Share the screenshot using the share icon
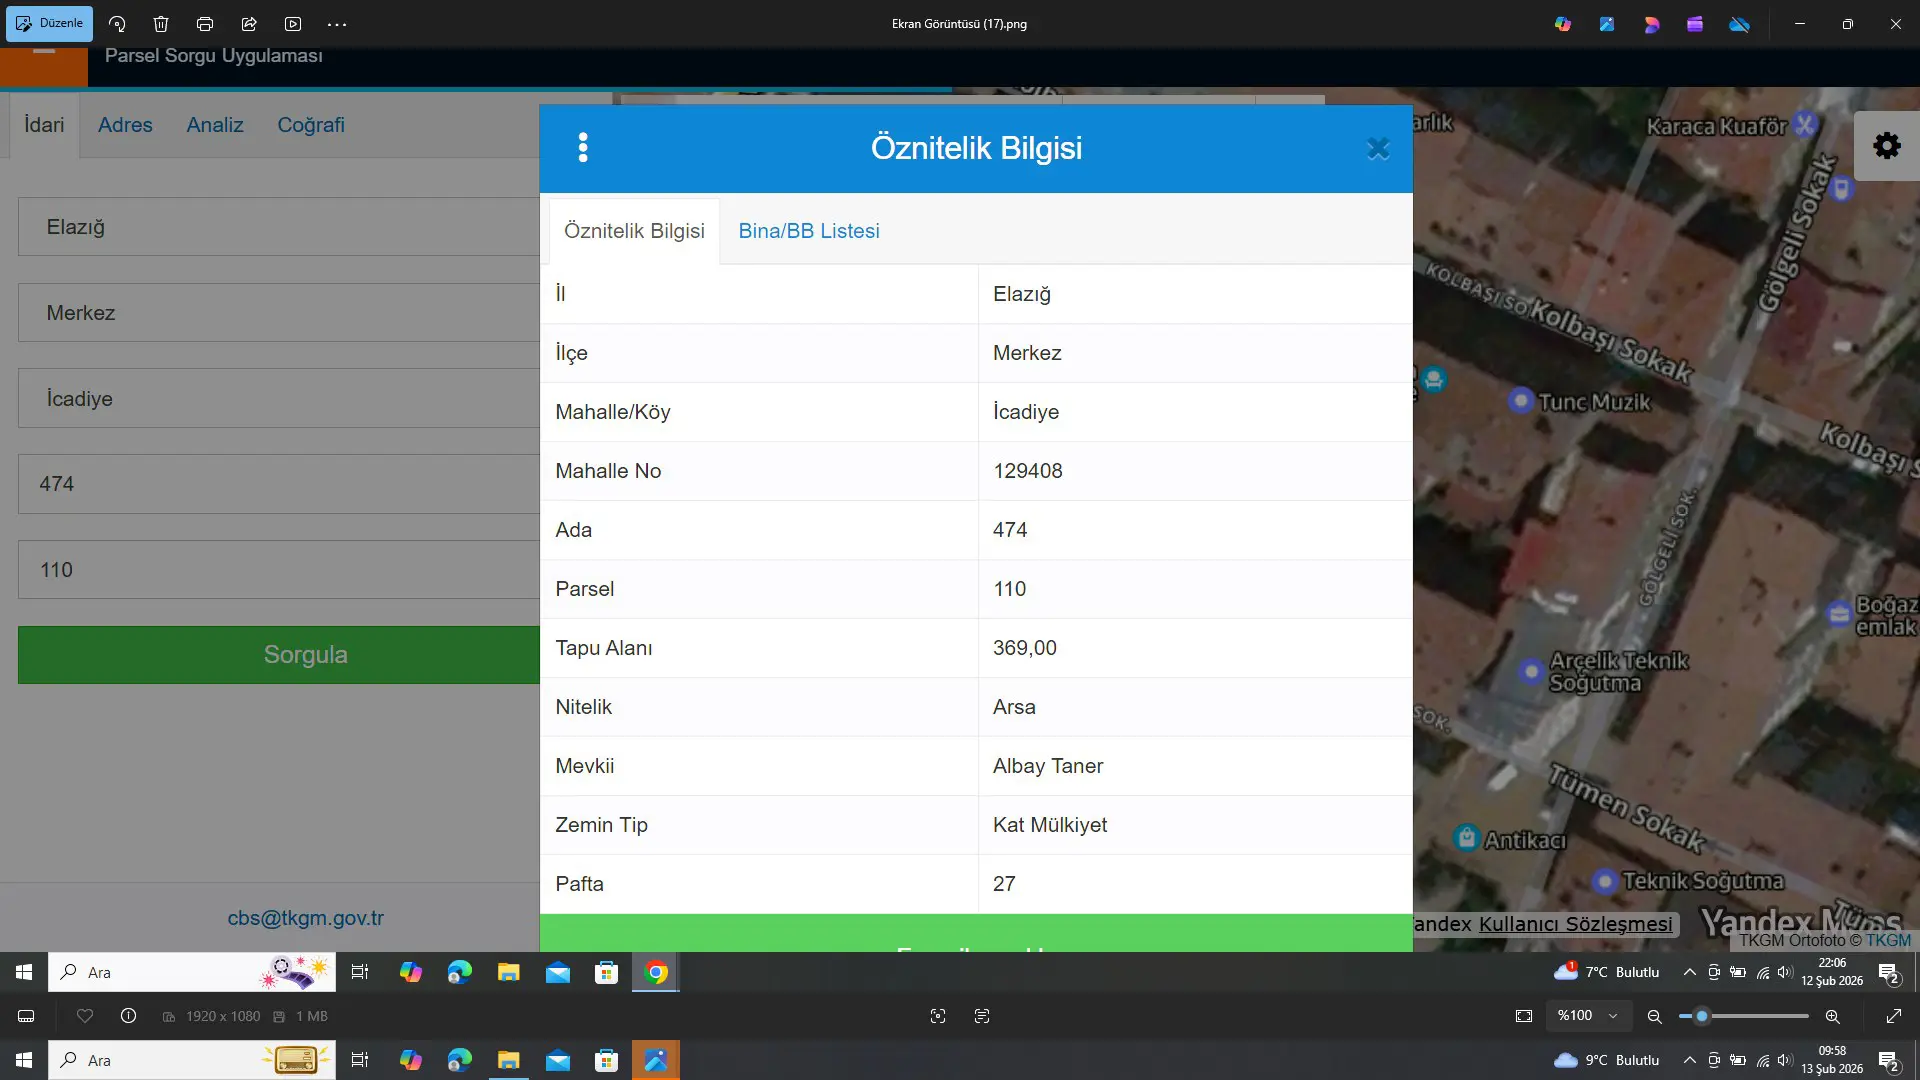 click(x=249, y=24)
